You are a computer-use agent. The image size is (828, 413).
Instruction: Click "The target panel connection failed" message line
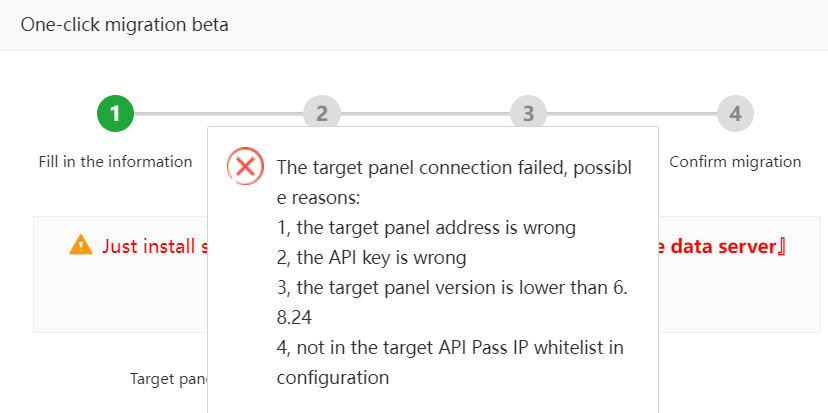pos(454,167)
